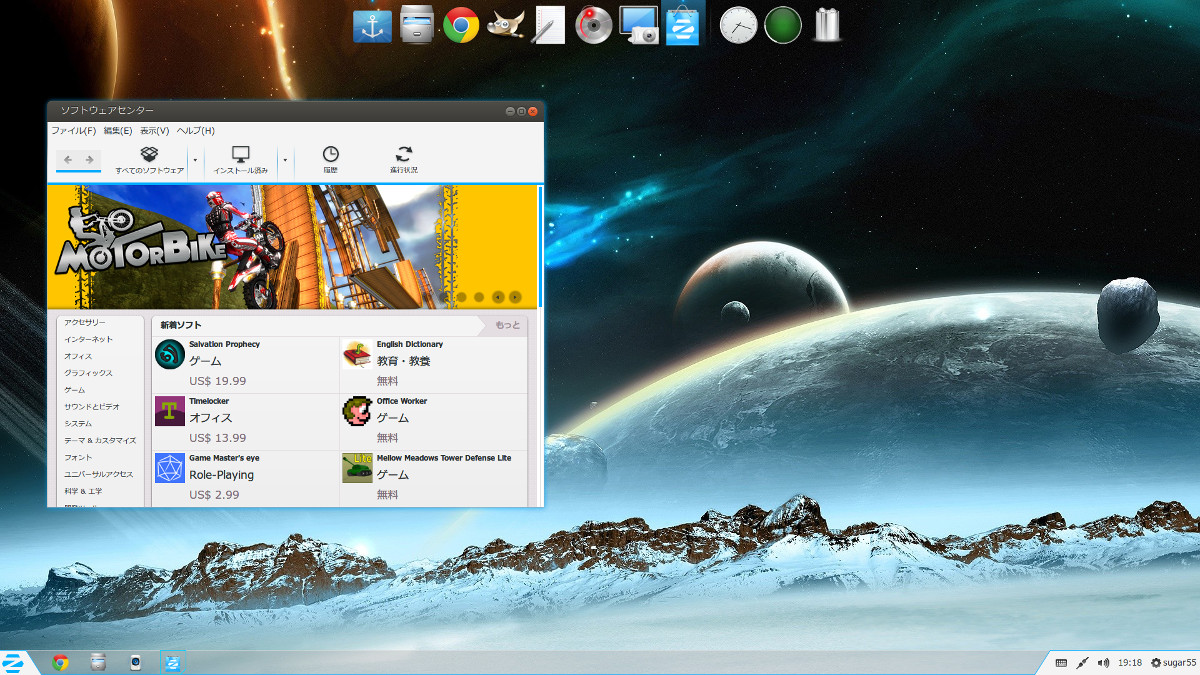1200x675 pixels.
Task: Click Salvation Prophecy title text
Action: (224, 344)
